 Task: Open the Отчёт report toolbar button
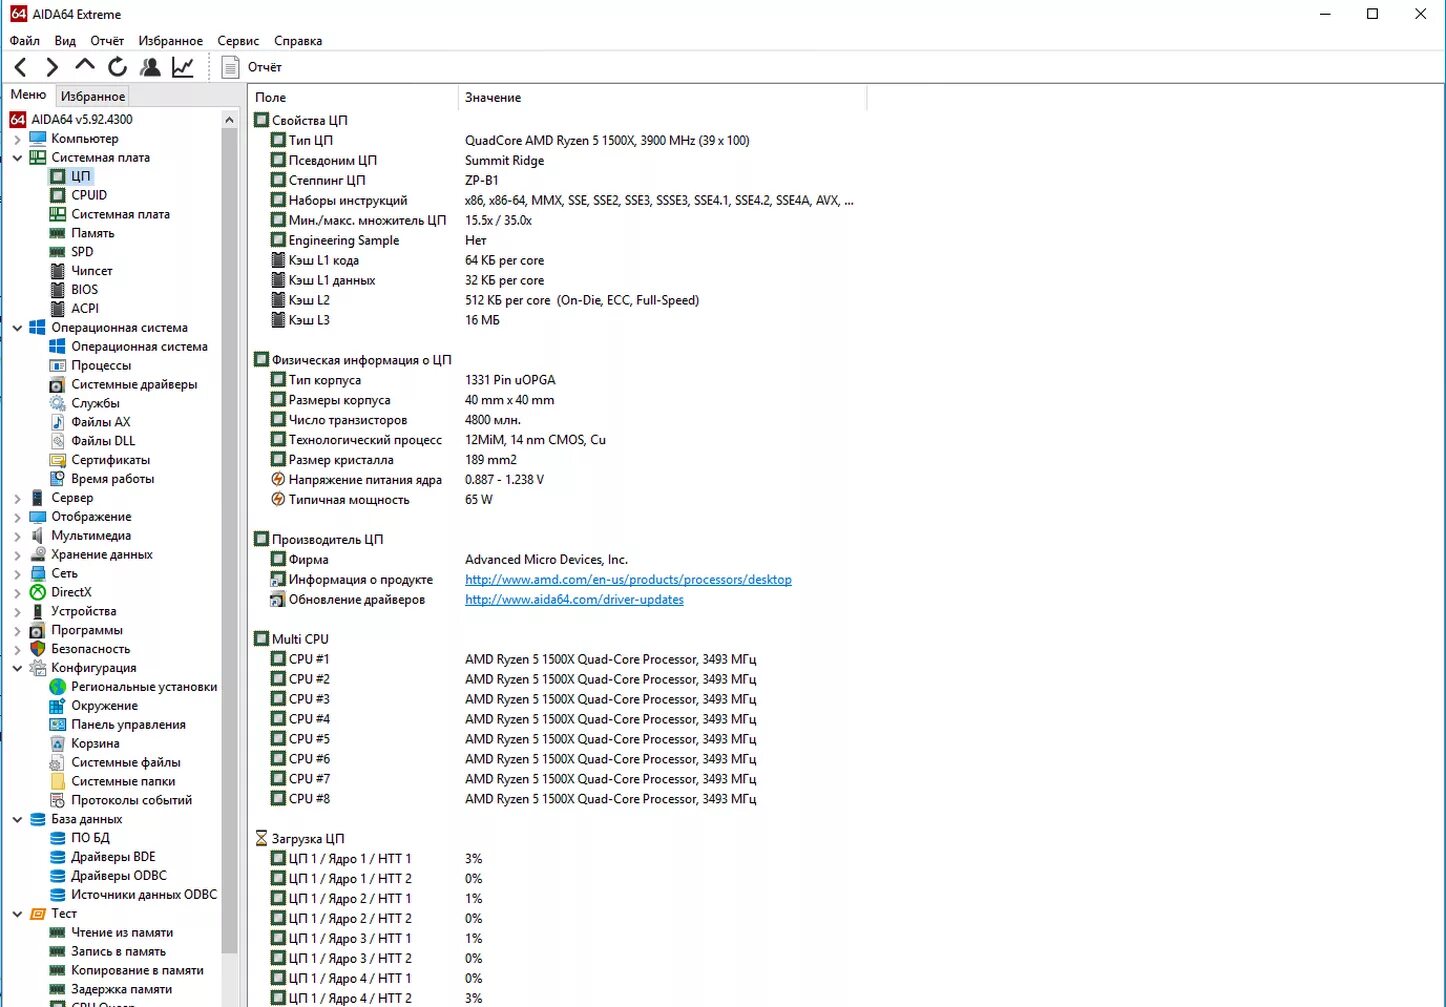click(252, 67)
